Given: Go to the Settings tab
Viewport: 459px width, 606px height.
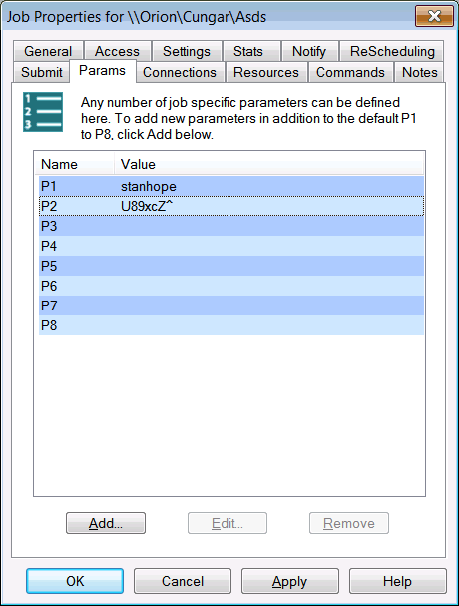Looking at the screenshot, I should (187, 51).
